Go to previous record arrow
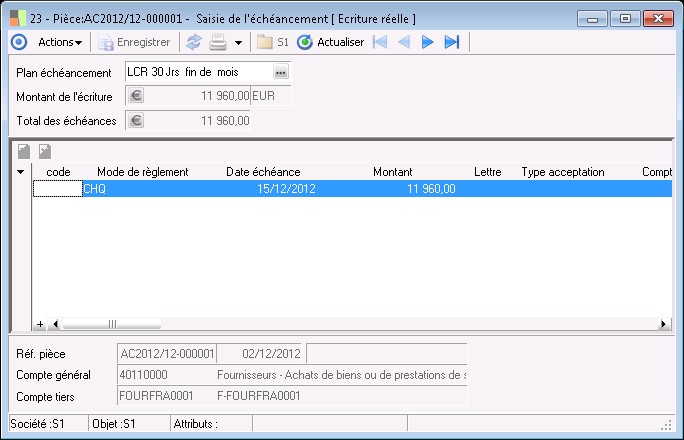The image size is (684, 440). (x=404, y=42)
